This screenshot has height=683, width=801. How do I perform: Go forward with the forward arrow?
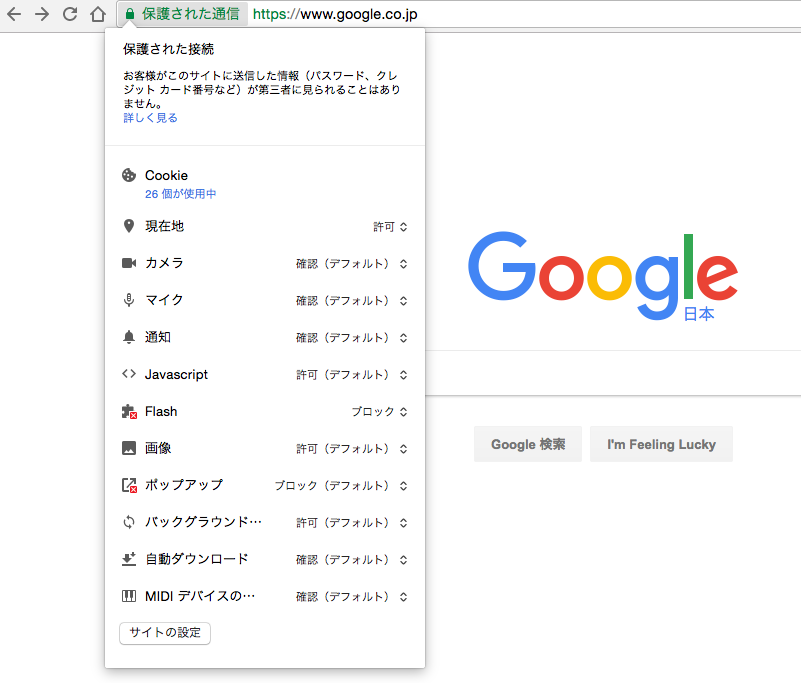pyautogui.click(x=42, y=14)
